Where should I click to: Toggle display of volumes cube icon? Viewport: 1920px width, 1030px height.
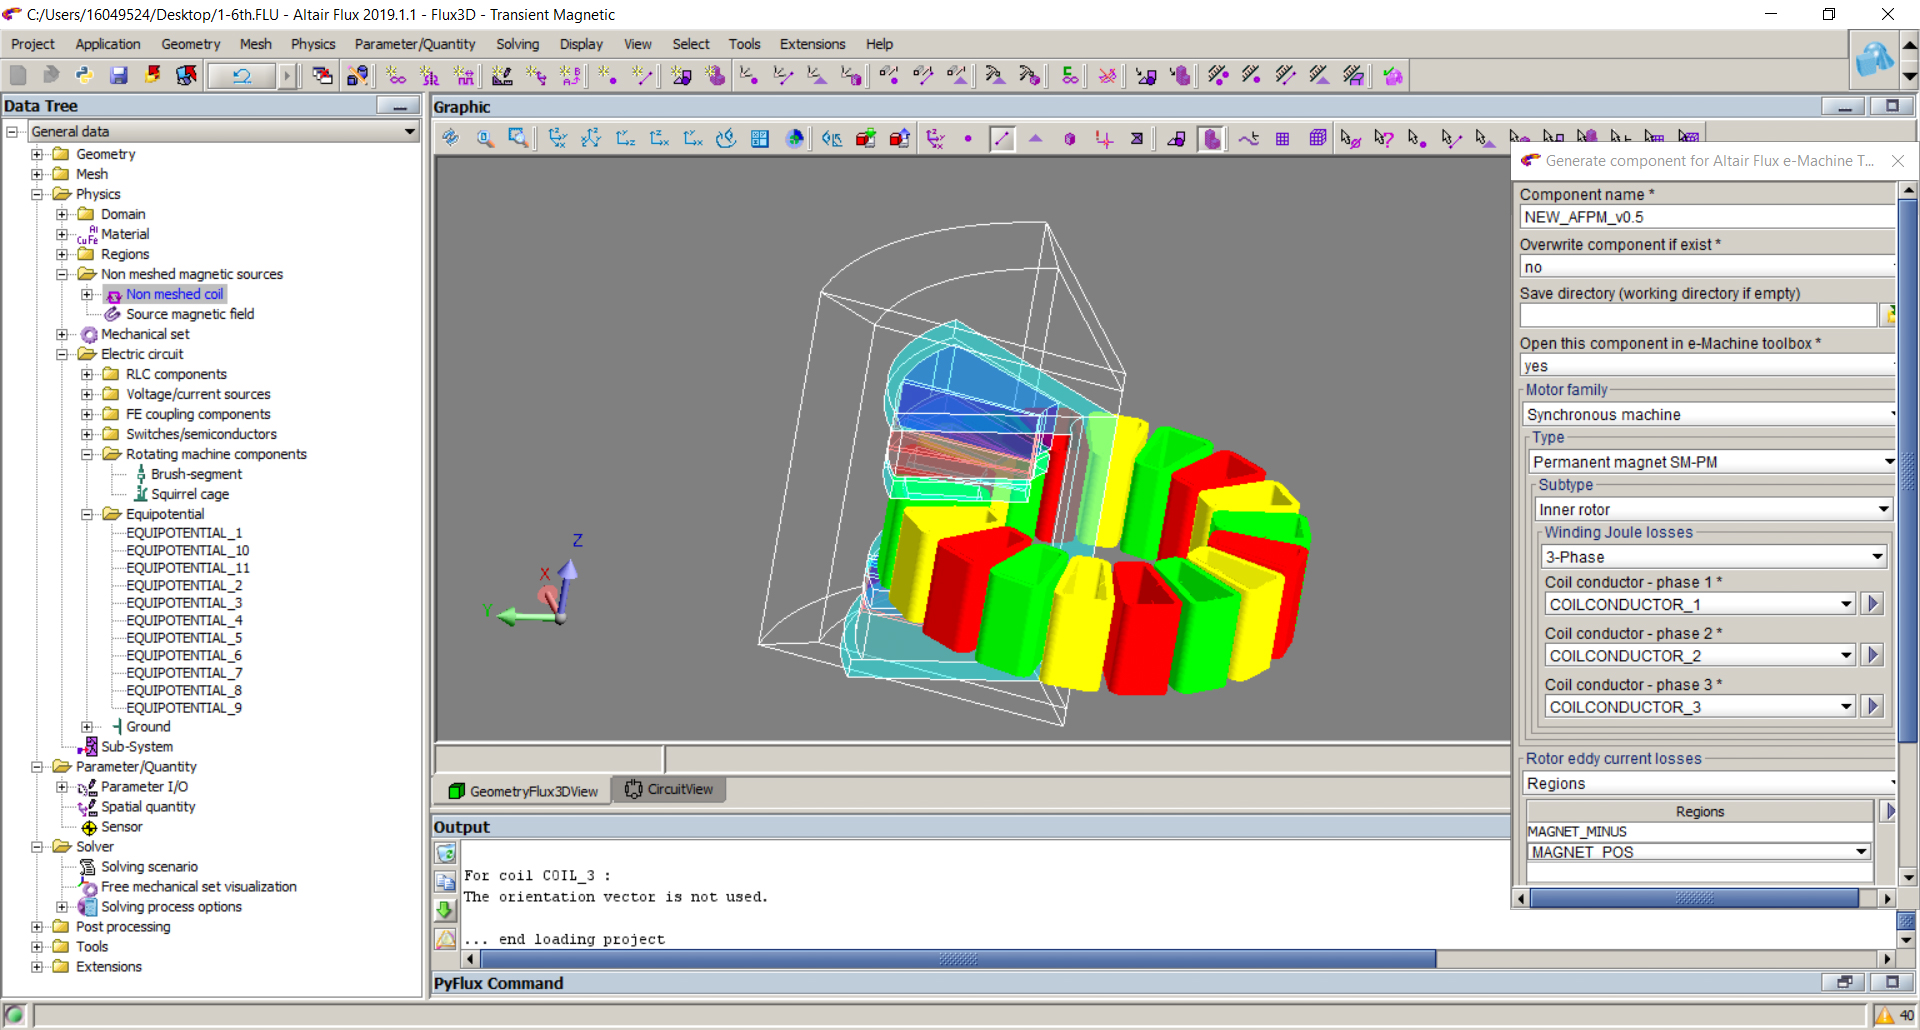[1069, 139]
